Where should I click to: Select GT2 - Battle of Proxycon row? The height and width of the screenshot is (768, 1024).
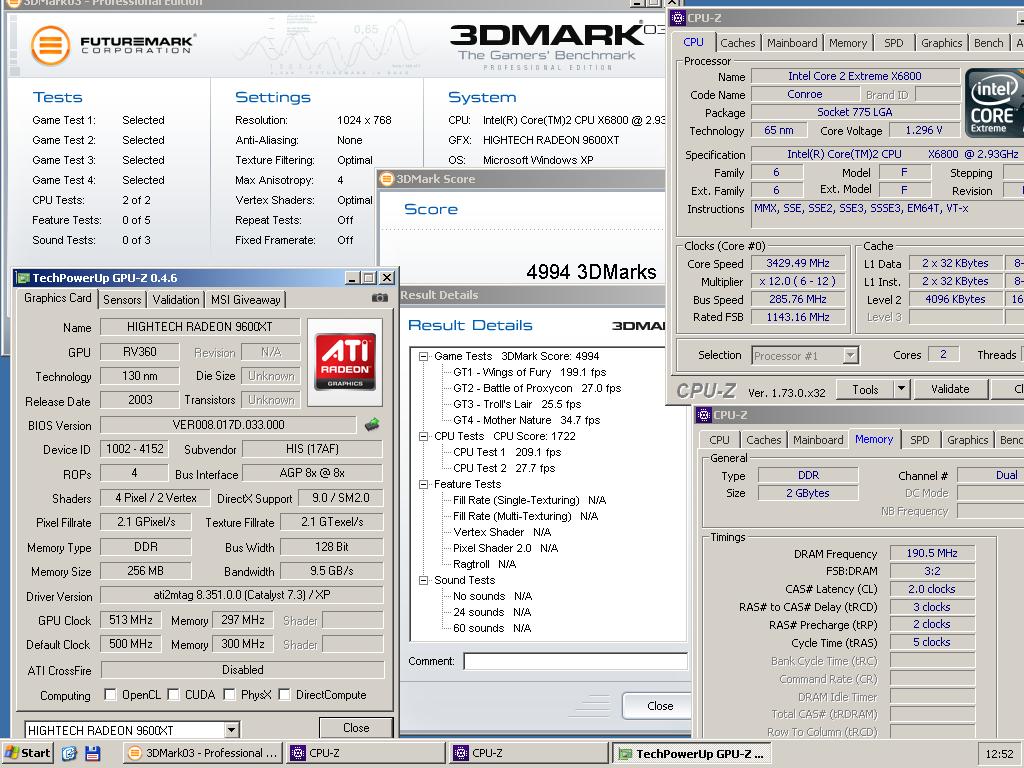537,388
